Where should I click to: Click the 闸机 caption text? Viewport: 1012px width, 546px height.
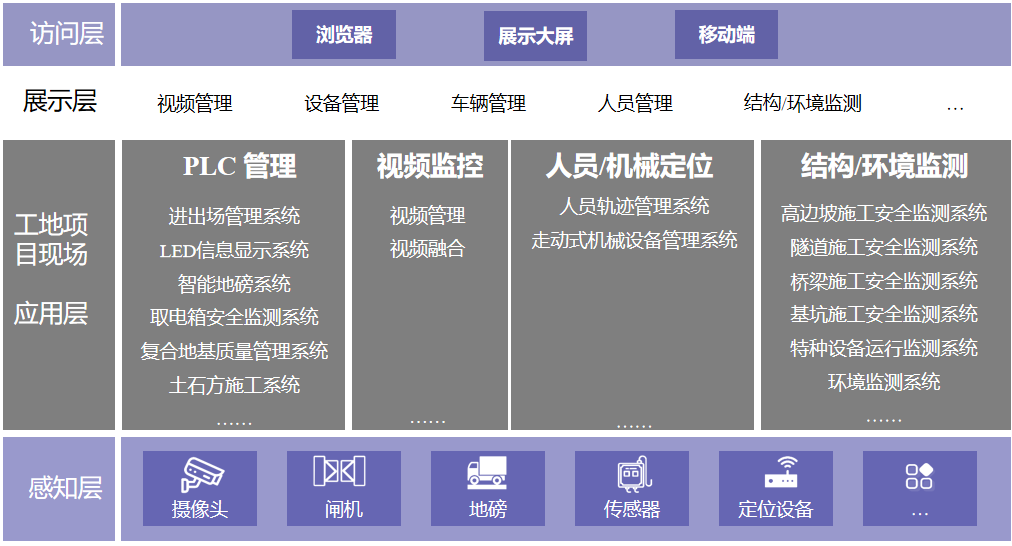click(x=343, y=510)
